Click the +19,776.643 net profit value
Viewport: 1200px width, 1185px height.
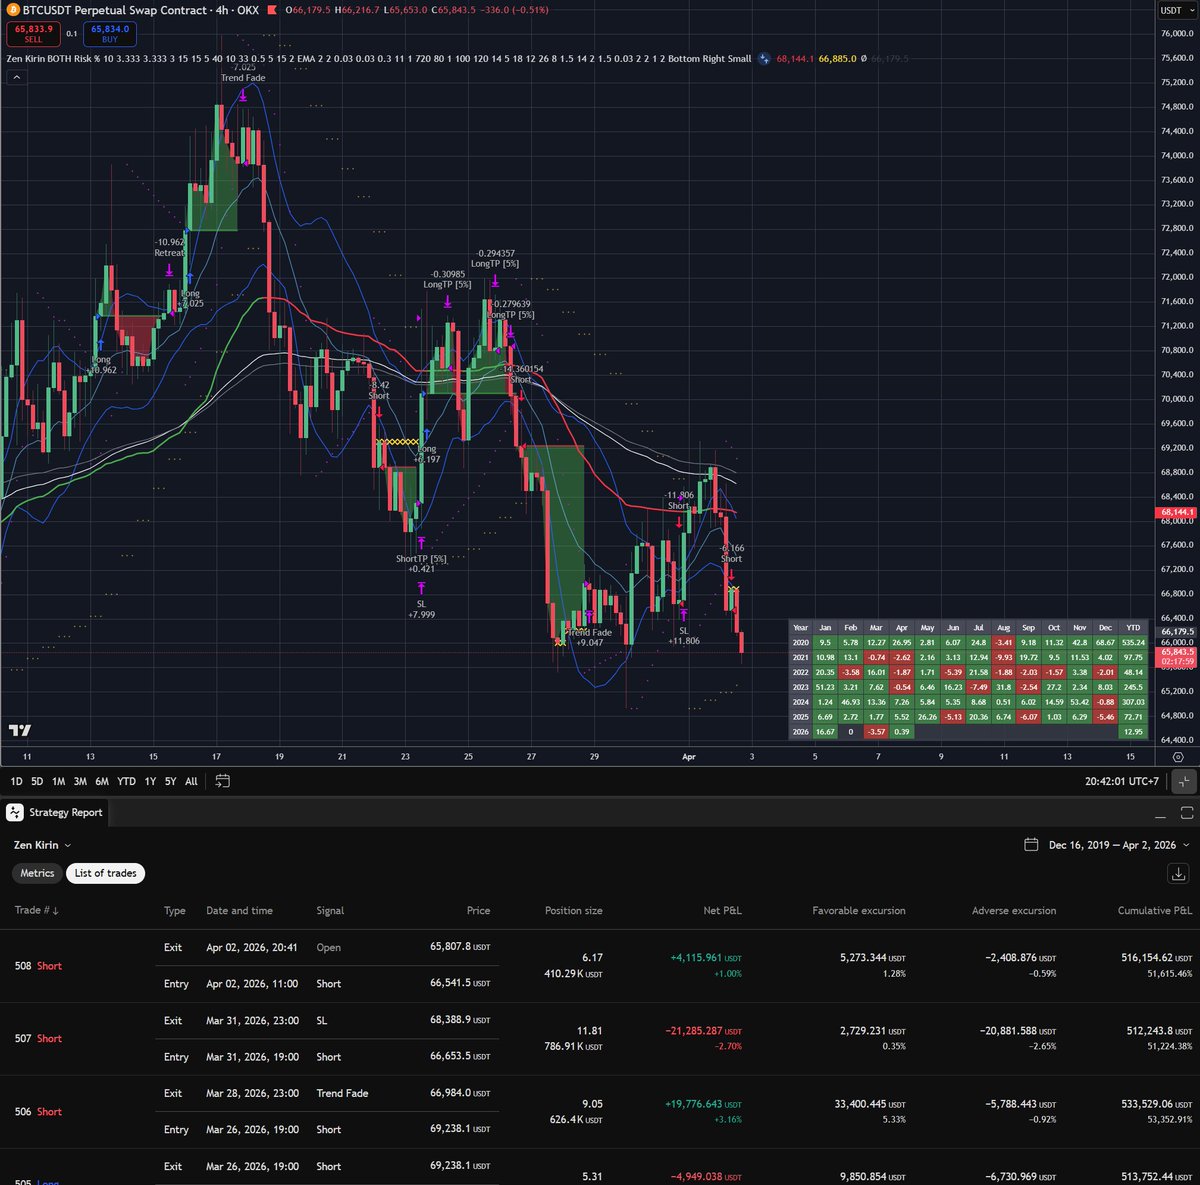(x=703, y=1104)
